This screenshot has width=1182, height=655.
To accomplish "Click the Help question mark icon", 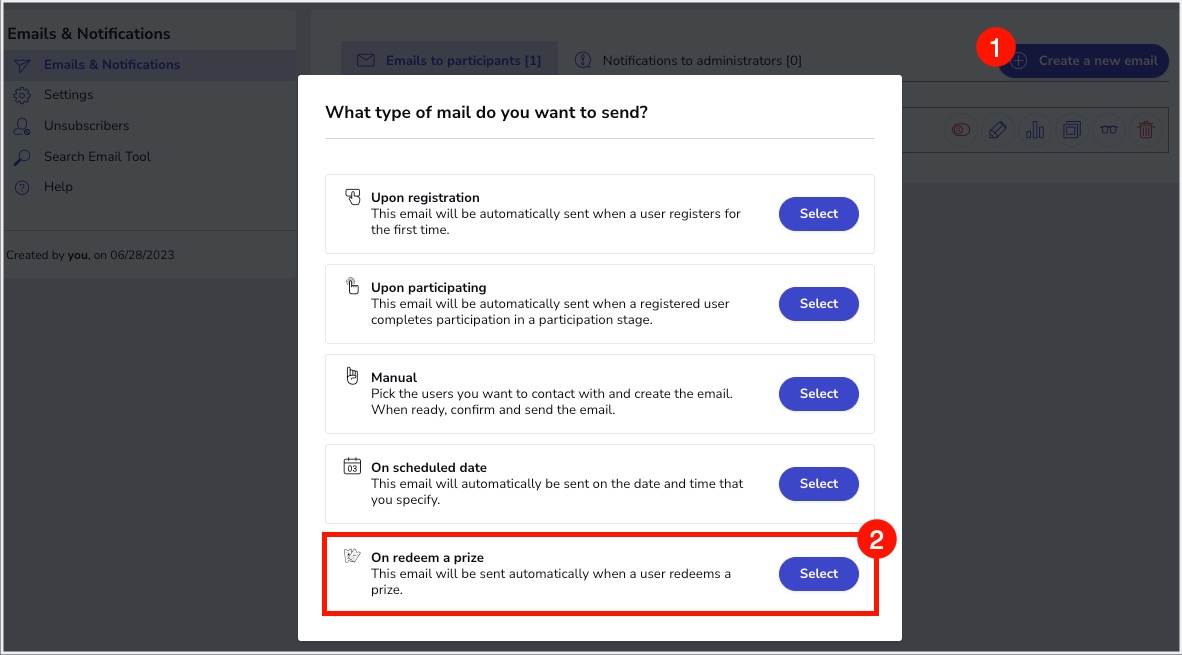I will click(x=22, y=187).
